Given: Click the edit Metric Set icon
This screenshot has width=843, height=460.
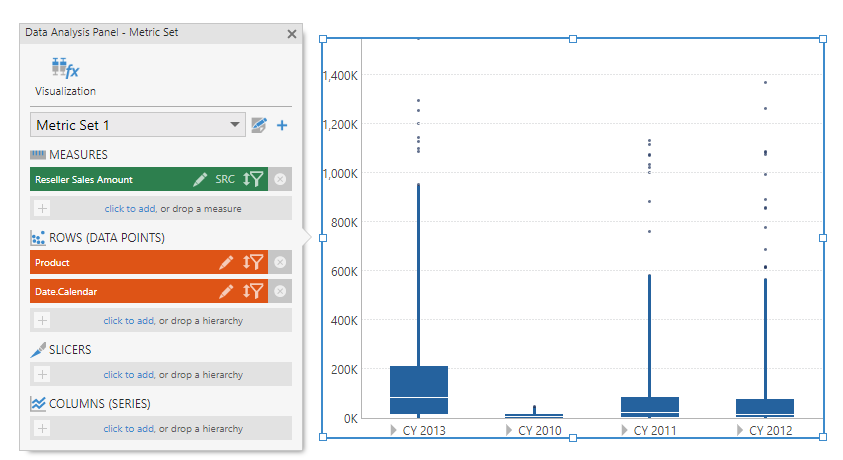Looking at the screenshot, I should pyautogui.click(x=259, y=125).
